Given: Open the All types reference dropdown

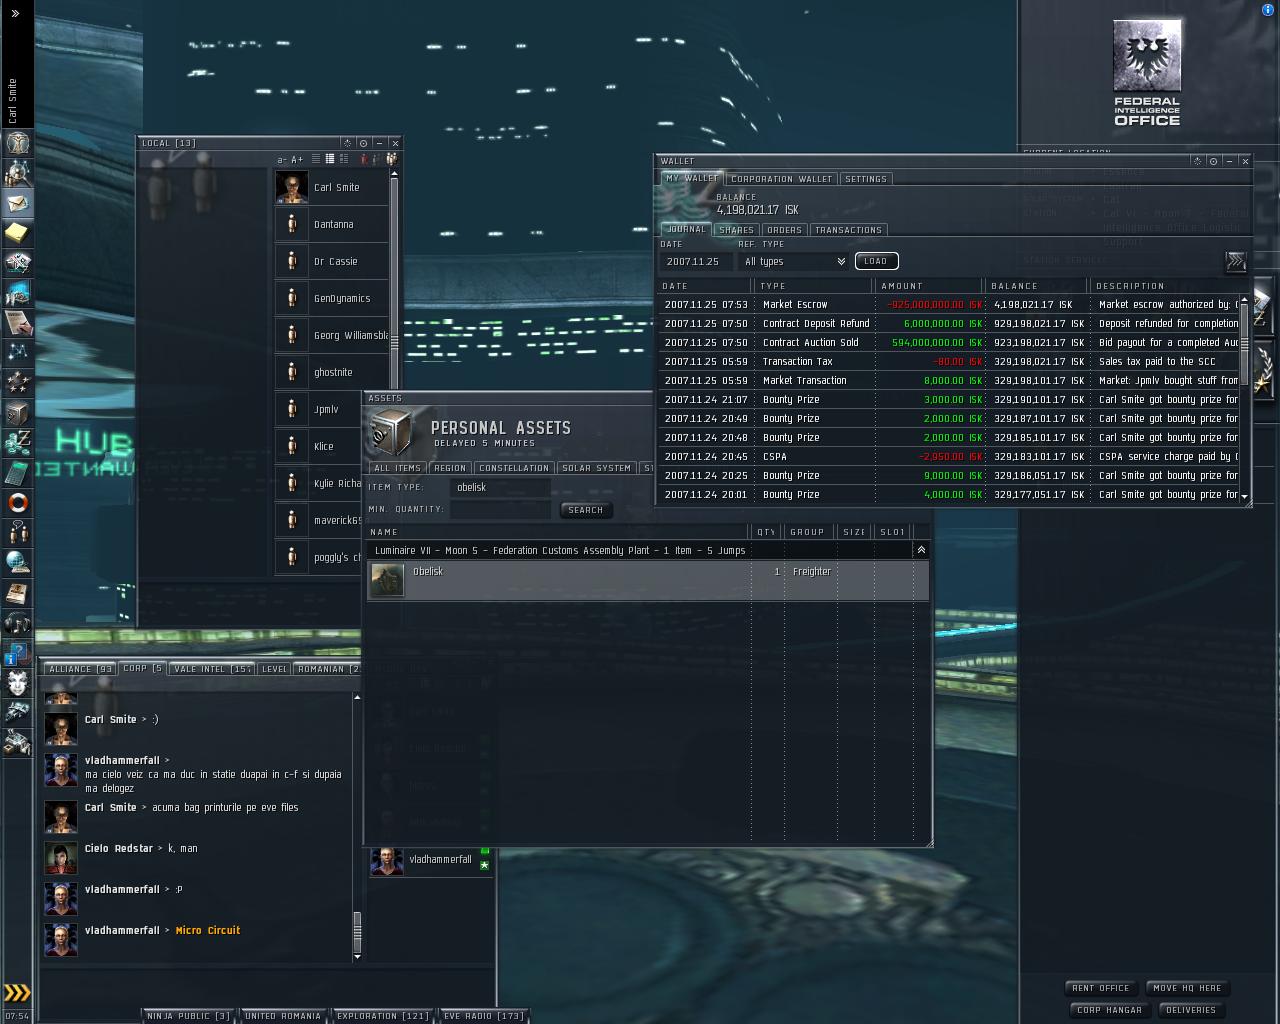Looking at the screenshot, I should coord(794,262).
